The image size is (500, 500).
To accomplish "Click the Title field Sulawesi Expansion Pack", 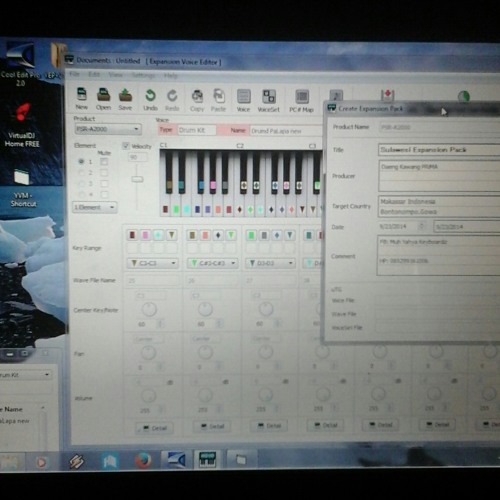I will click(x=439, y=150).
